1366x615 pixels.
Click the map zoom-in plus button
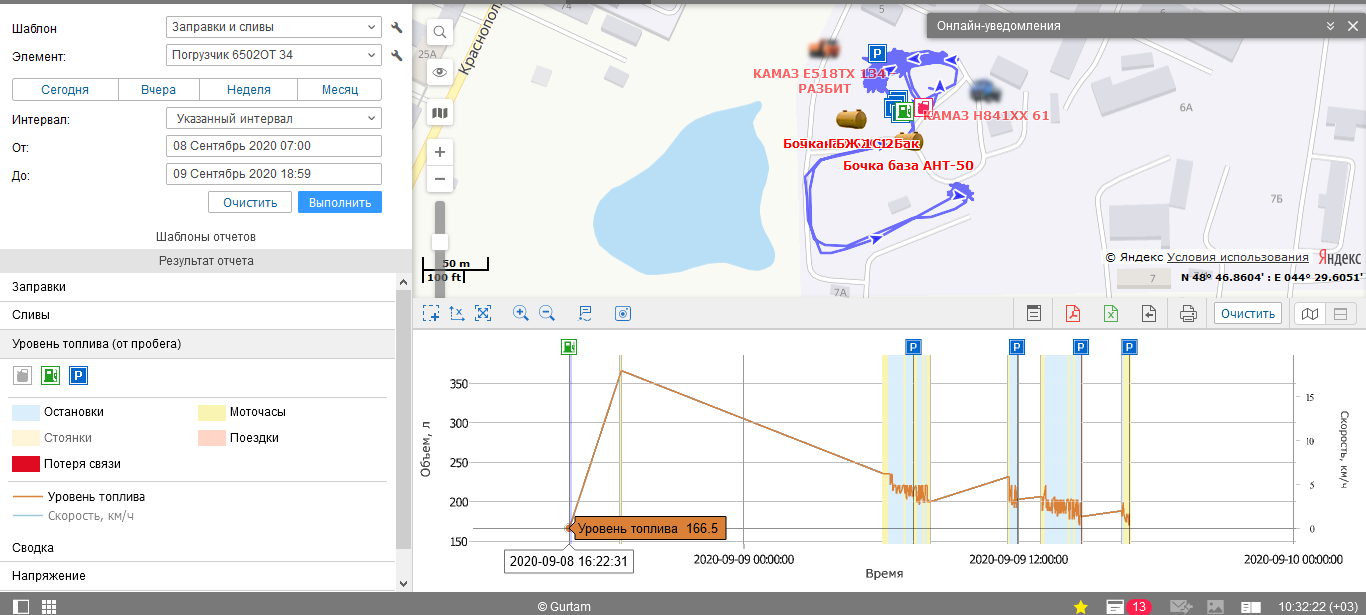tap(440, 152)
